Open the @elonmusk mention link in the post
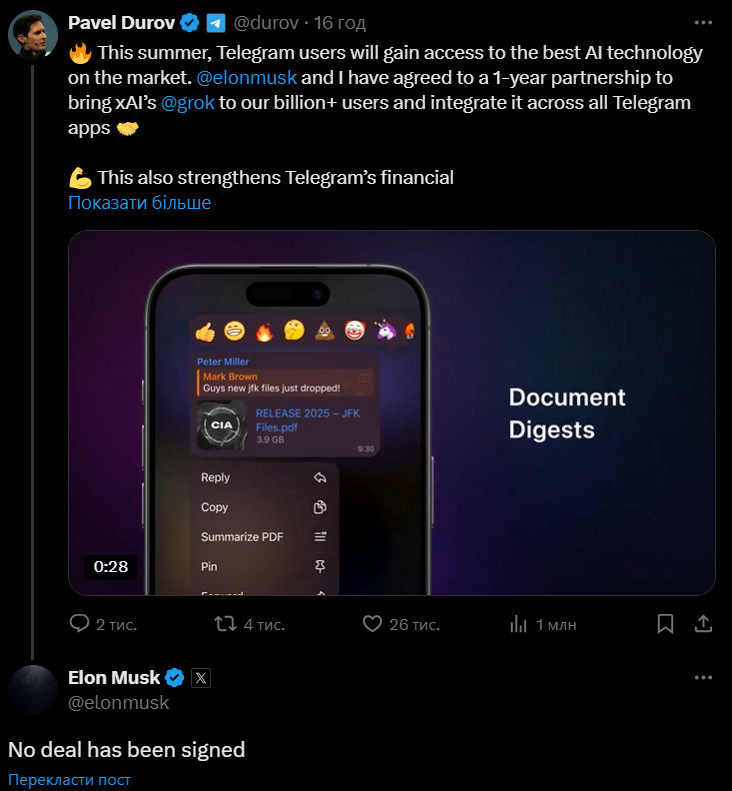Image resolution: width=732 pixels, height=791 pixels. coord(246,78)
